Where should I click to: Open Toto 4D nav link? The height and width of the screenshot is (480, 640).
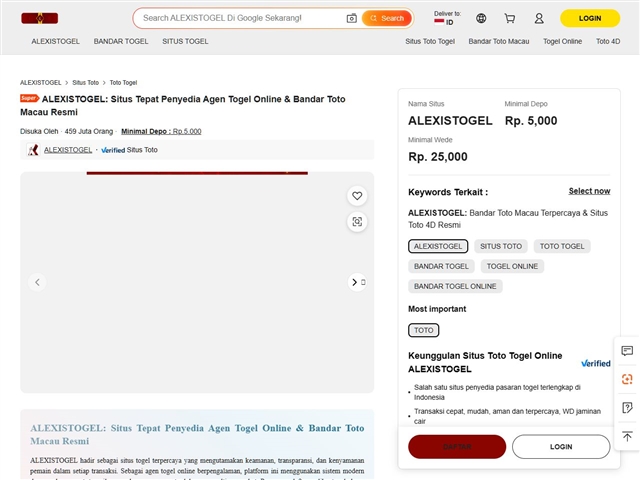point(608,41)
